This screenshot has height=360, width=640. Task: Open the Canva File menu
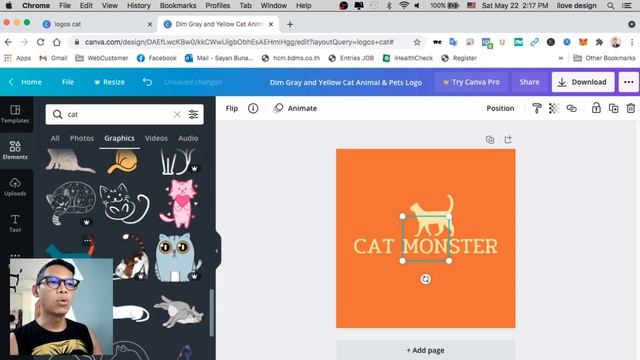click(x=68, y=82)
